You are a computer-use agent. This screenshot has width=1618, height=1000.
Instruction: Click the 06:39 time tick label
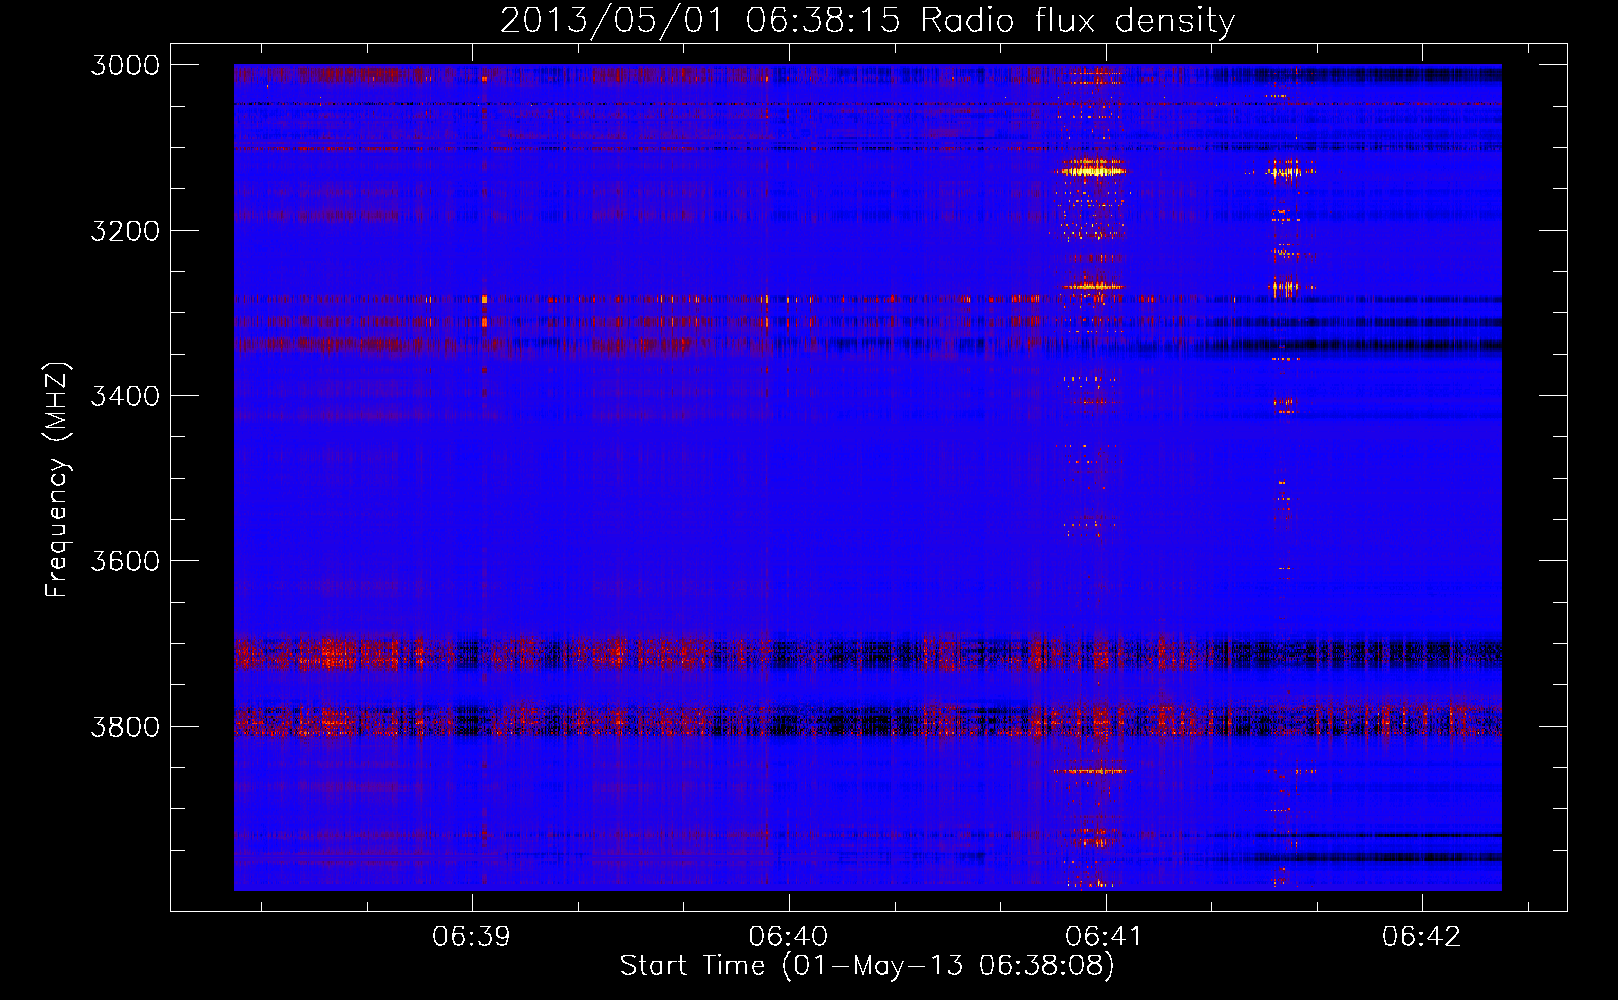[x=472, y=936]
